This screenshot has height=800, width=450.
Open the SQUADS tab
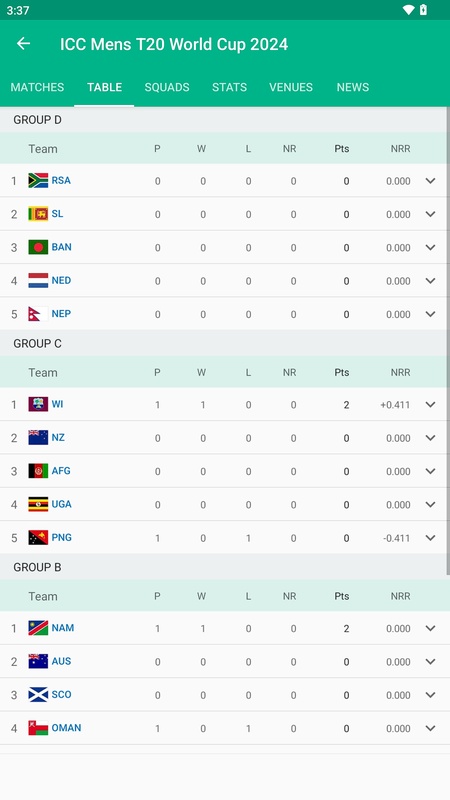(x=167, y=87)
